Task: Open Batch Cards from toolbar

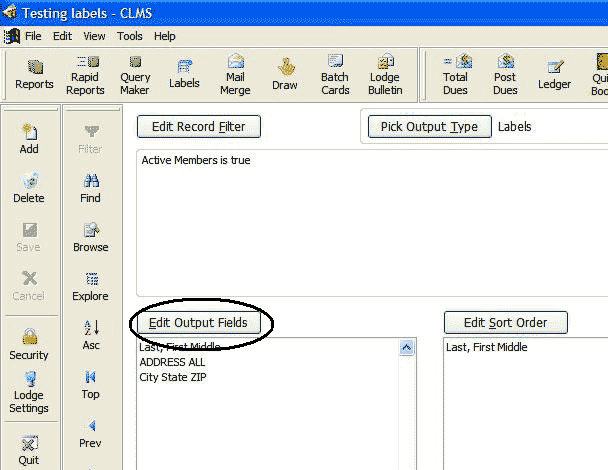Action: point(335,75)
